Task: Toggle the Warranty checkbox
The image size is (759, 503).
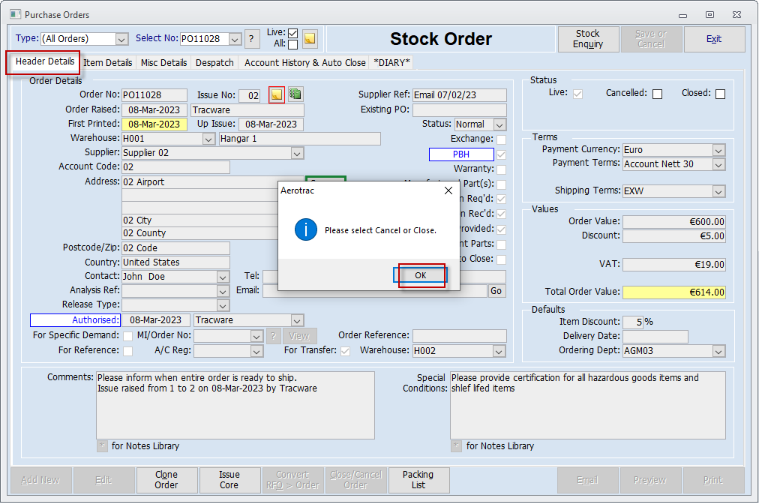Action: (501, 169)
